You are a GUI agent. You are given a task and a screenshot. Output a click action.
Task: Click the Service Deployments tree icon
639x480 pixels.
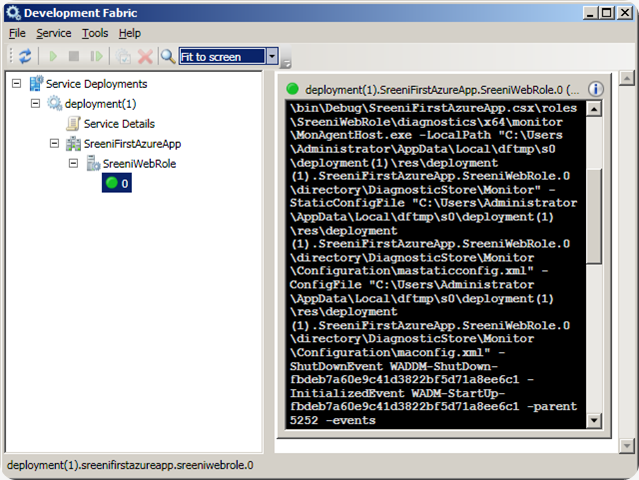36,84
